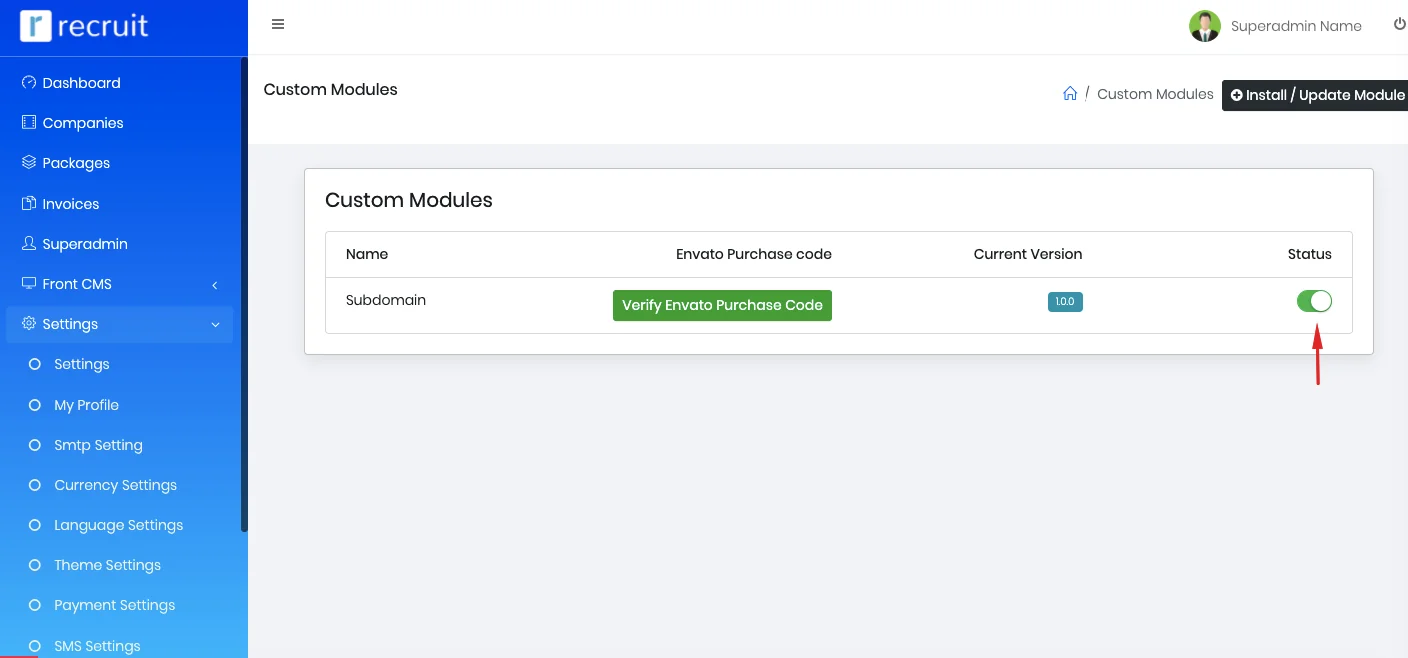Click the Front CMS monitor icon

[29, 284]
